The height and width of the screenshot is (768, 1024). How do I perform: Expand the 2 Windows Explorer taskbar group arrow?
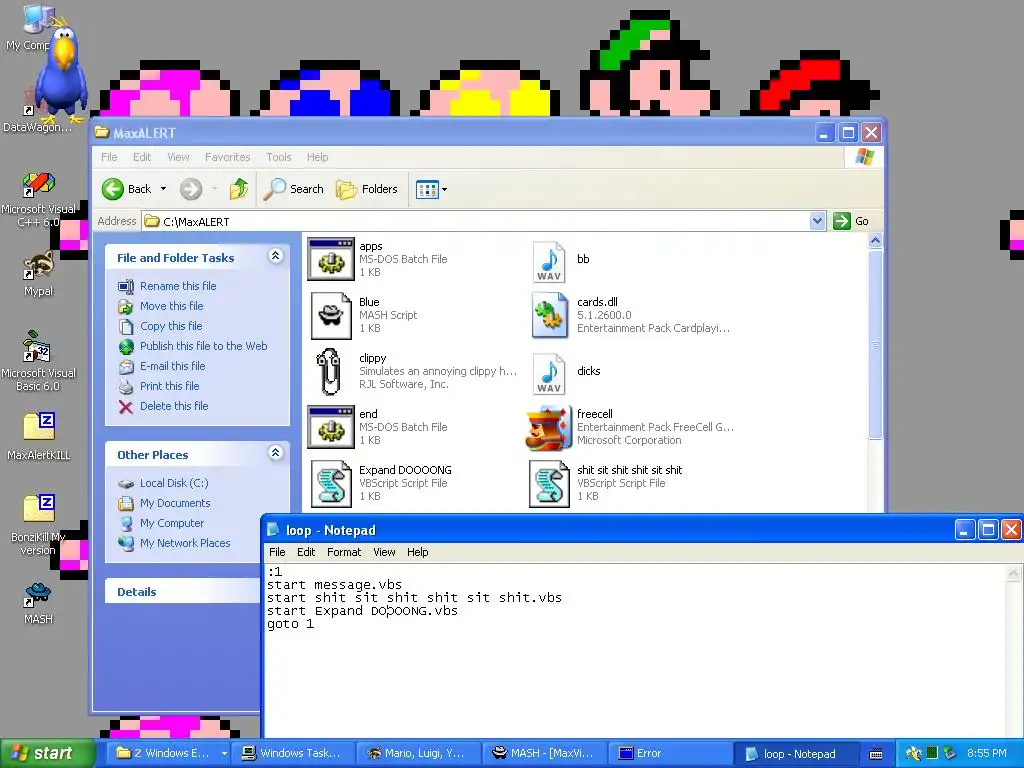coord(224,754)
